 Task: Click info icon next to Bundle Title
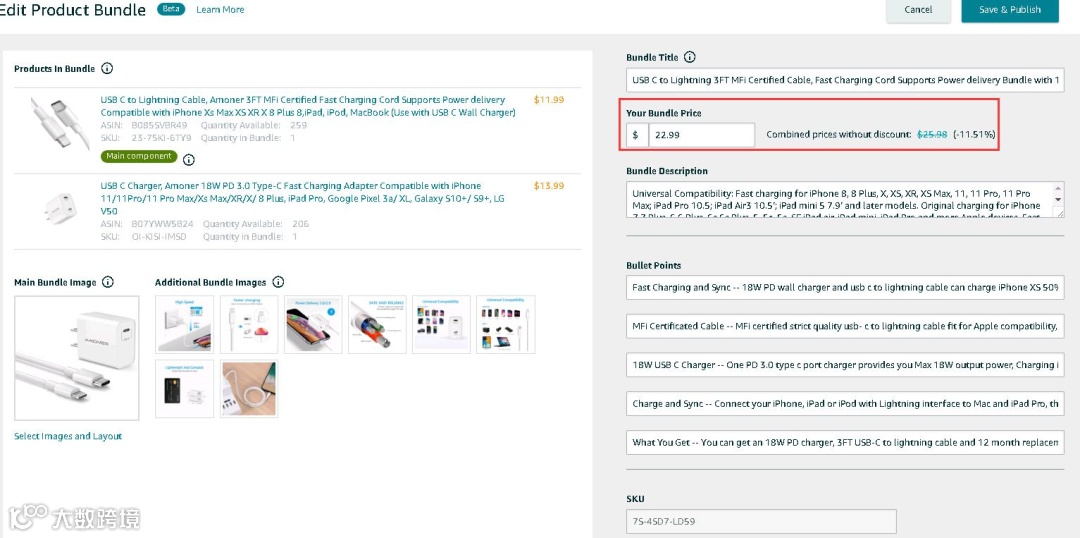tap(689, 58)
